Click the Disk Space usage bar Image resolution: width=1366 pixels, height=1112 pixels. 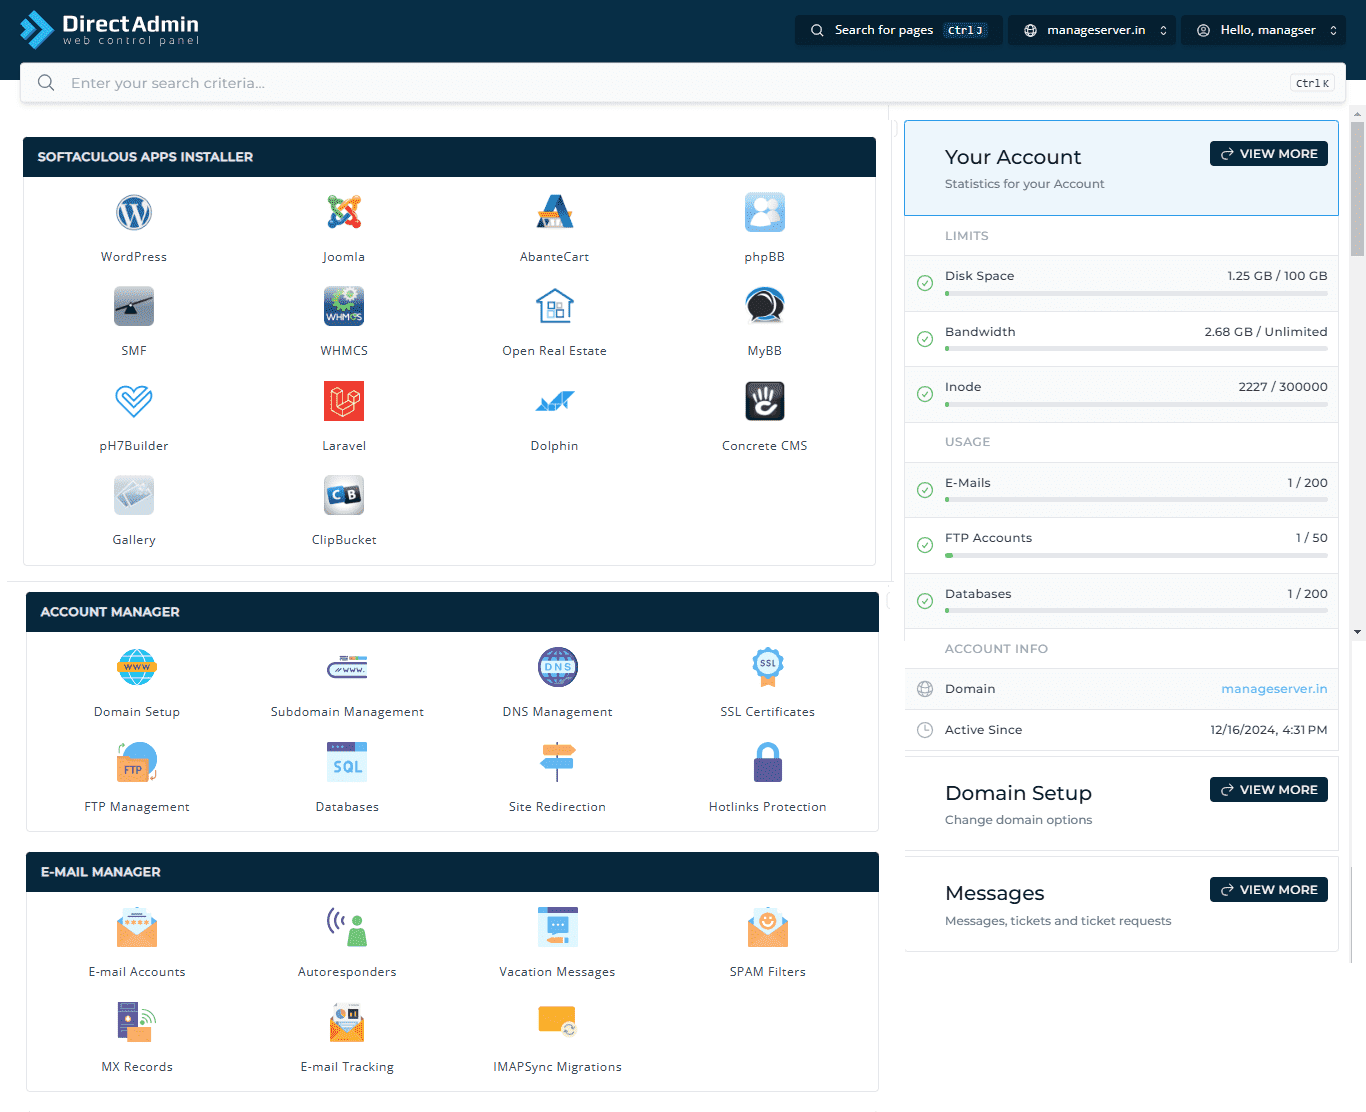click(x=1136, y=294)
